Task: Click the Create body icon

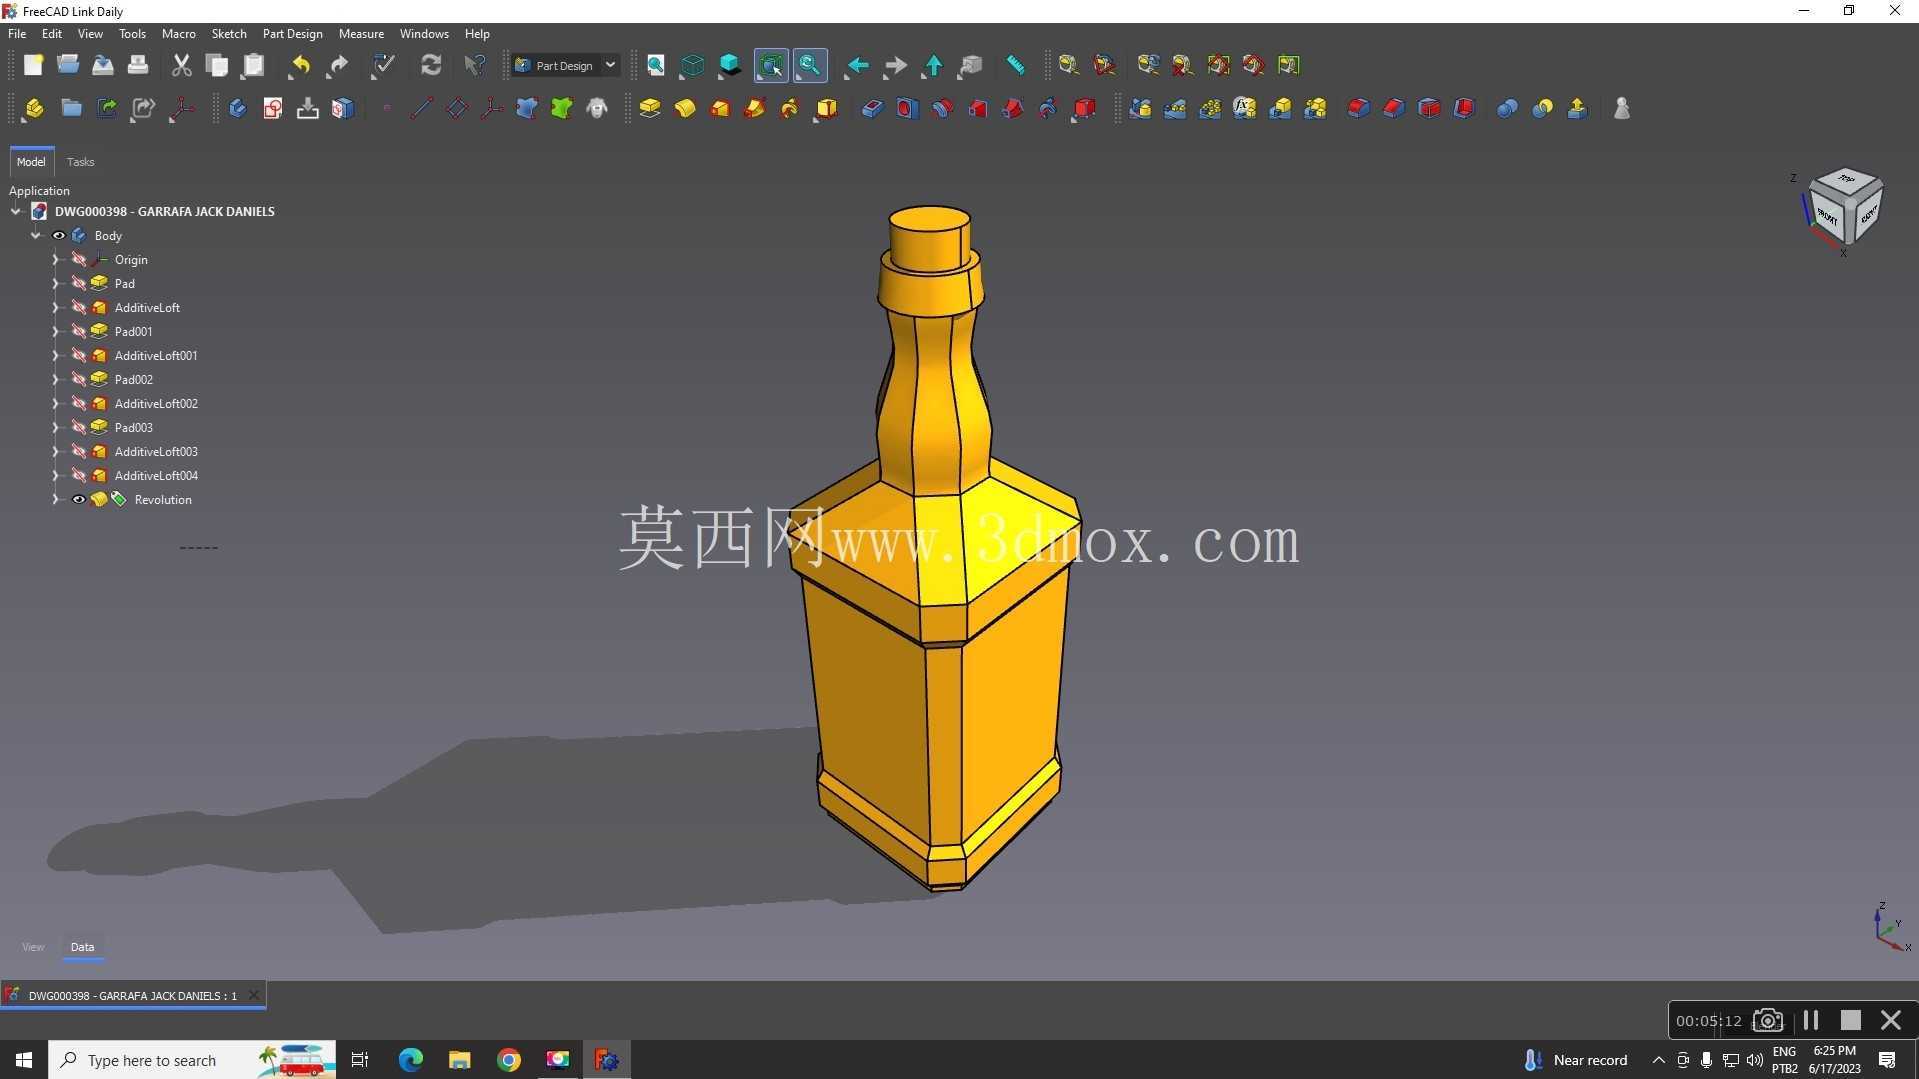Action: coord(237,109)
